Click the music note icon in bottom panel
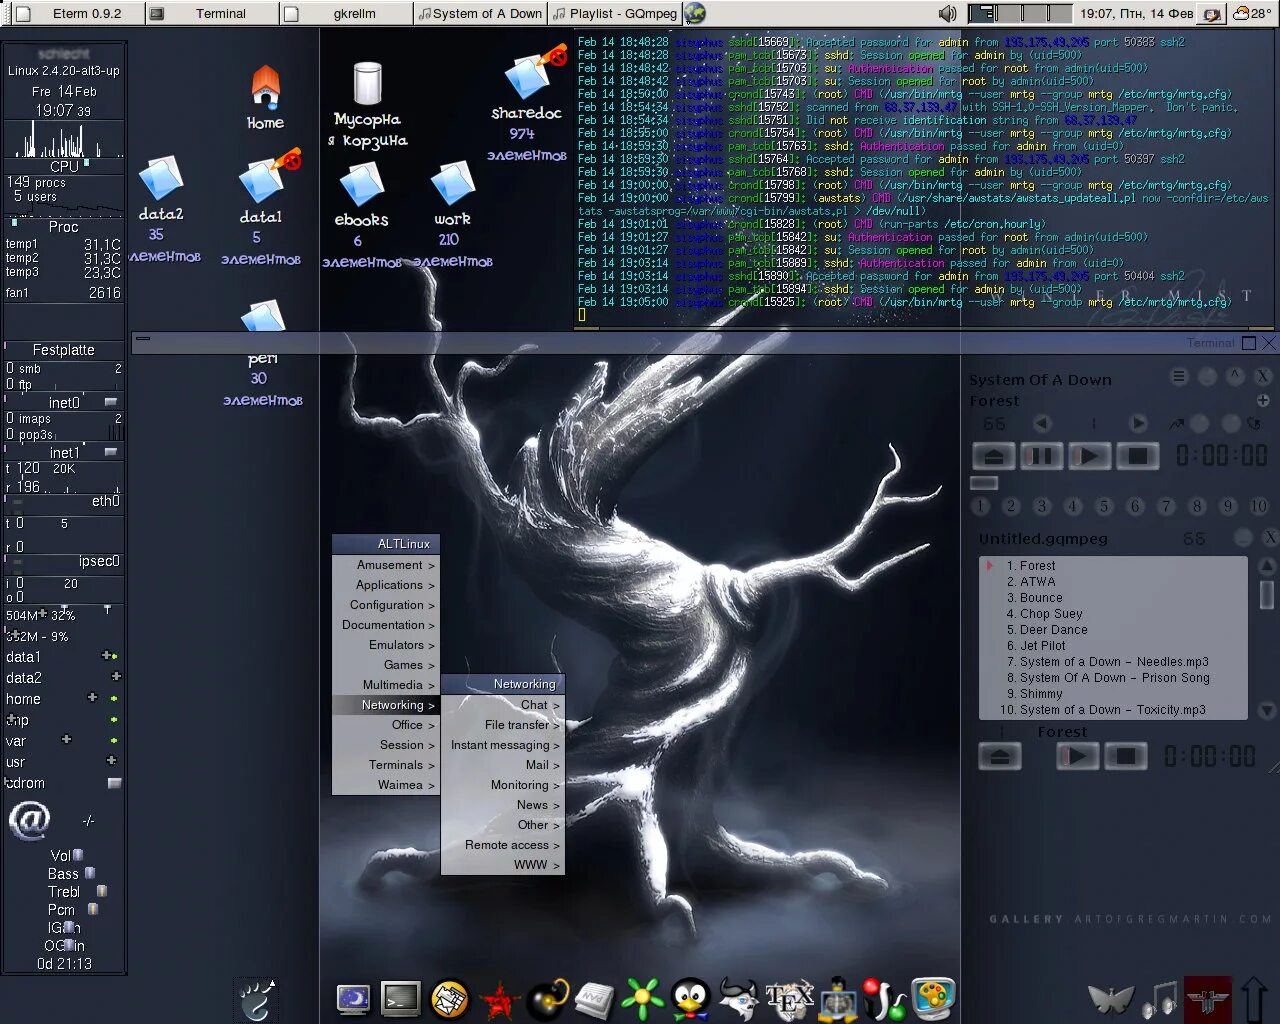This screenshot has width=1280, height=1024. click(x=1160, y=998)
